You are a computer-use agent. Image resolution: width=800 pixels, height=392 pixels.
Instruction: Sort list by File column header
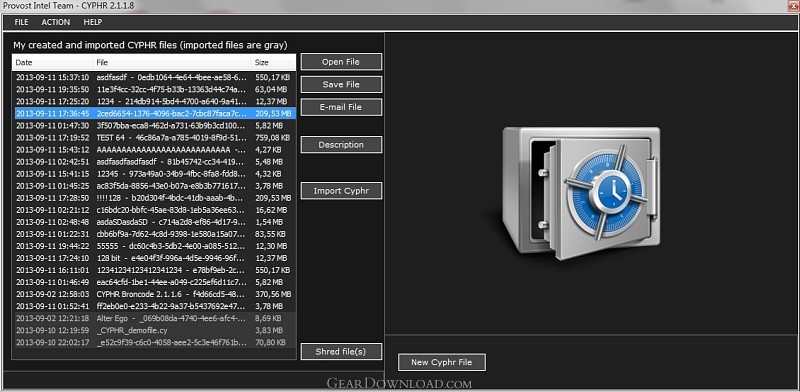(172, 63)
